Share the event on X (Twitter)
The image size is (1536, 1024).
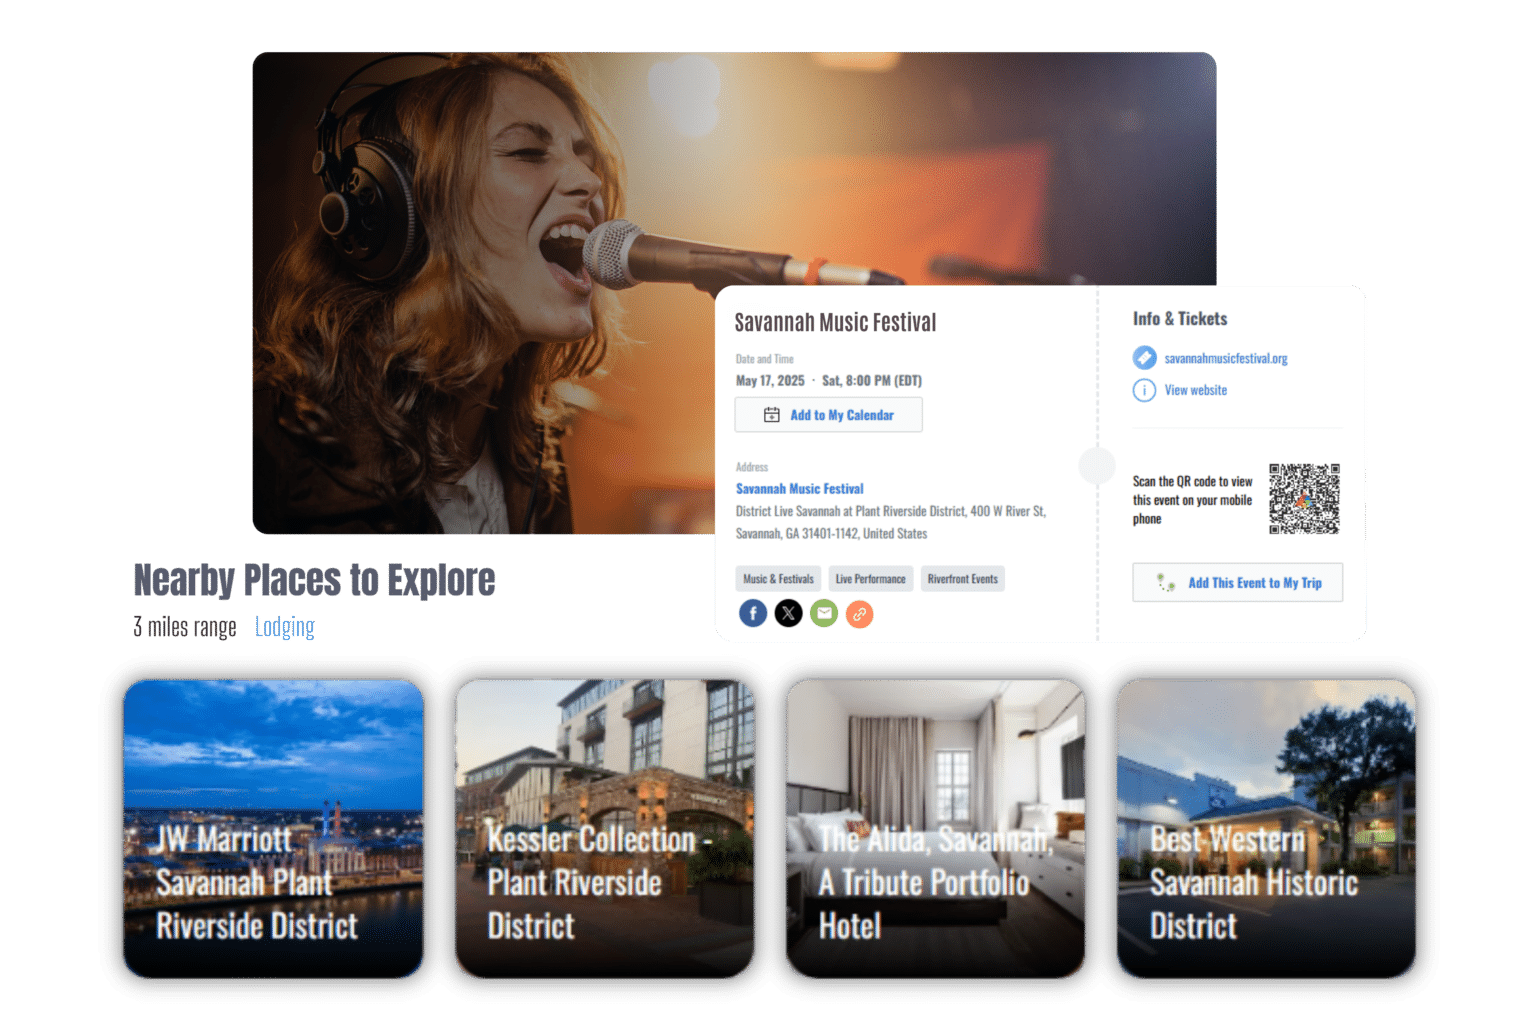click(789, 613)
